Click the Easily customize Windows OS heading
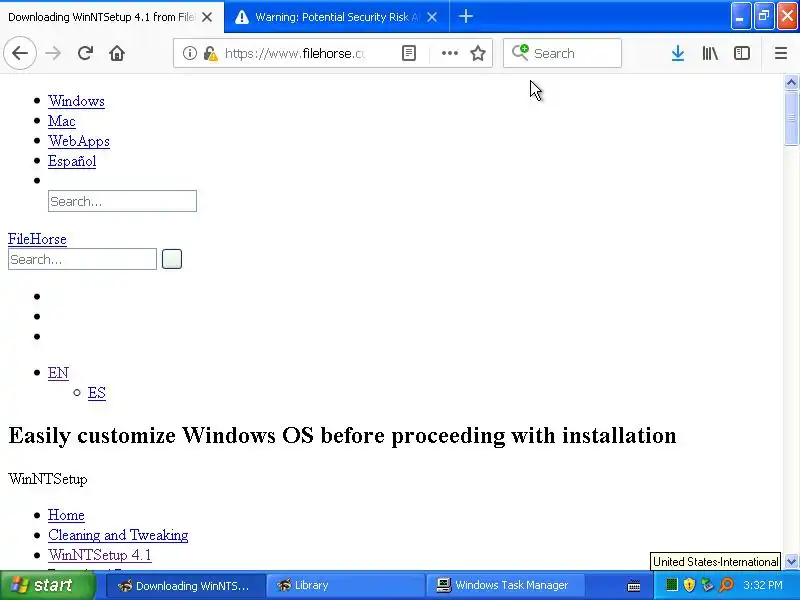Screen dimensions: 800x600 pos(342,436)
